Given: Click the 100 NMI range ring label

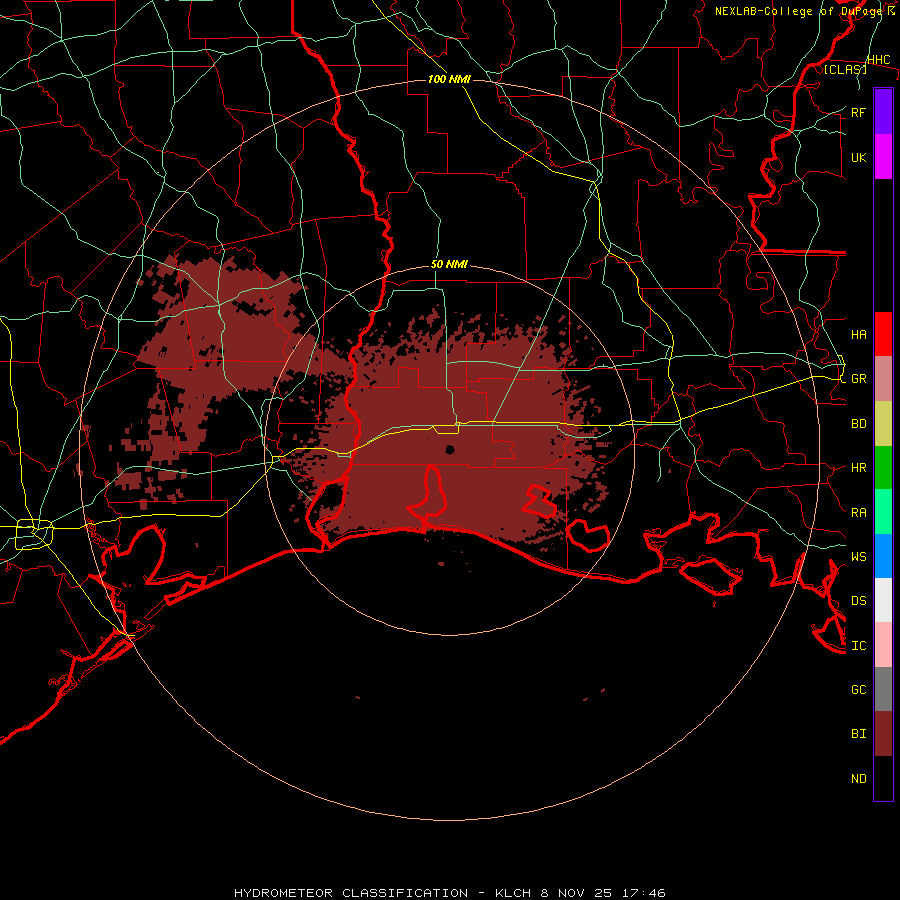Looking at the screenshot, I should click(449, 79).
